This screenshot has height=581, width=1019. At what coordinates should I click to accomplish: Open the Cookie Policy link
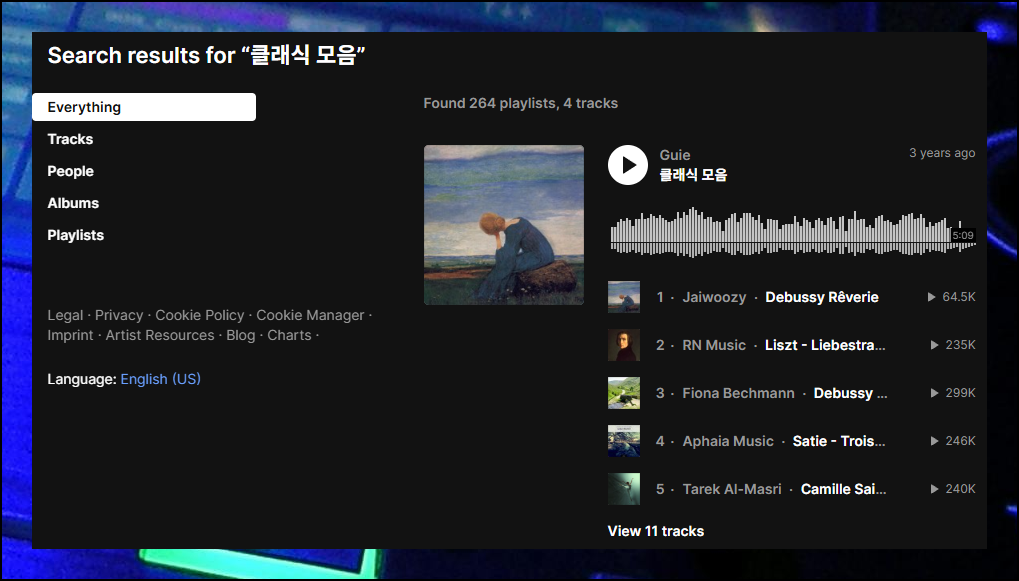click(200, 315)
